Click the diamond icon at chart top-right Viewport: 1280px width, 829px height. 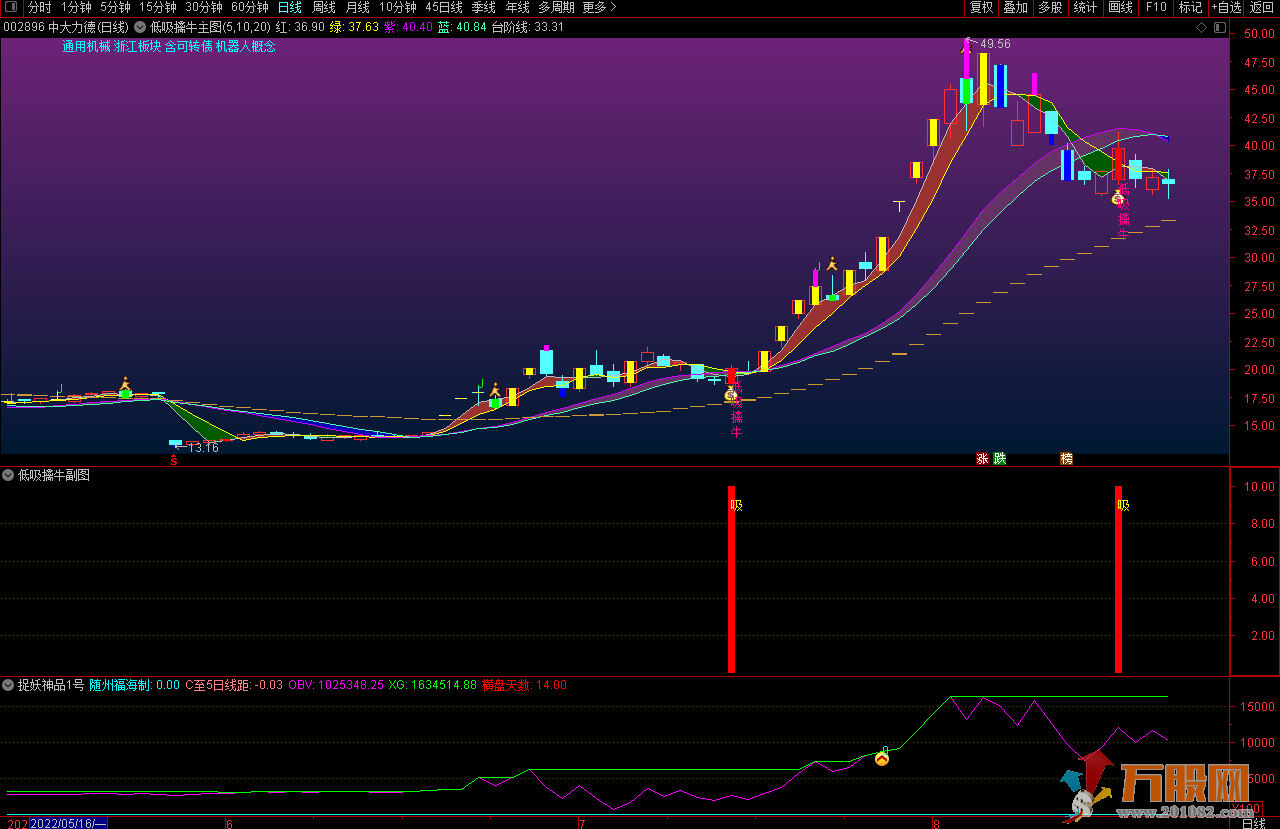pyautogui.click(x=1201, y=28)
